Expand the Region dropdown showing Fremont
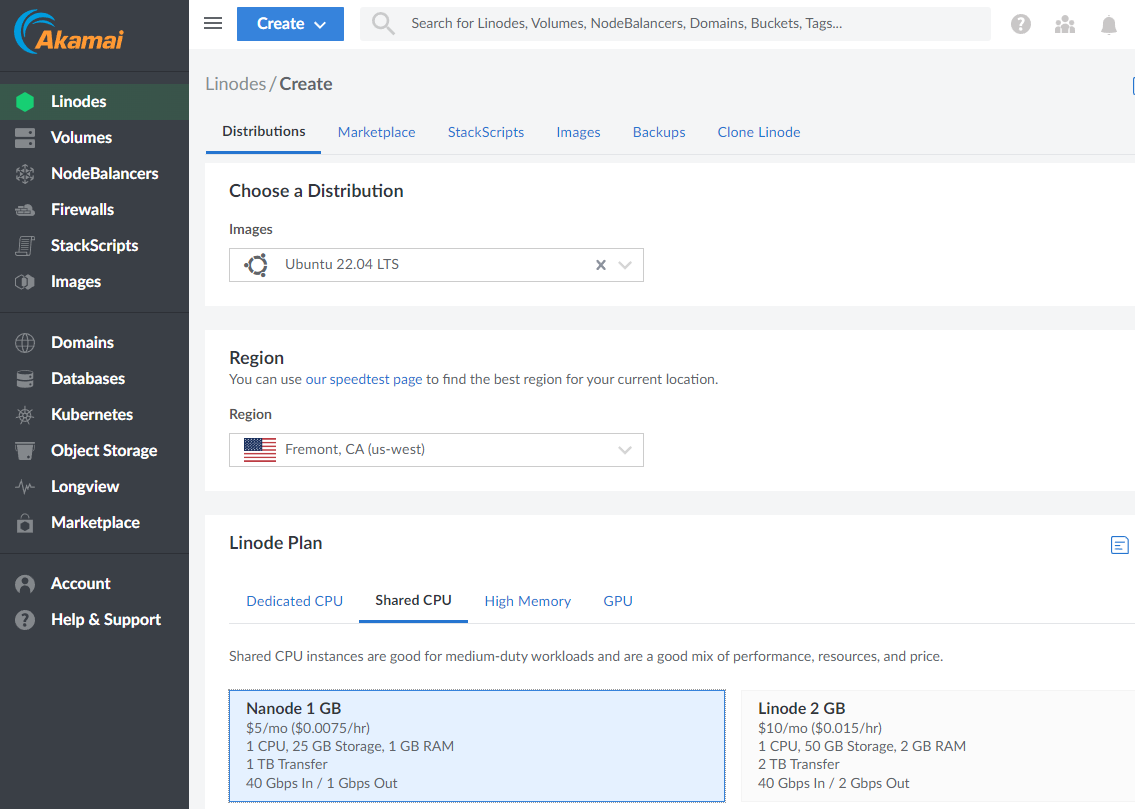 coord(625,450)
